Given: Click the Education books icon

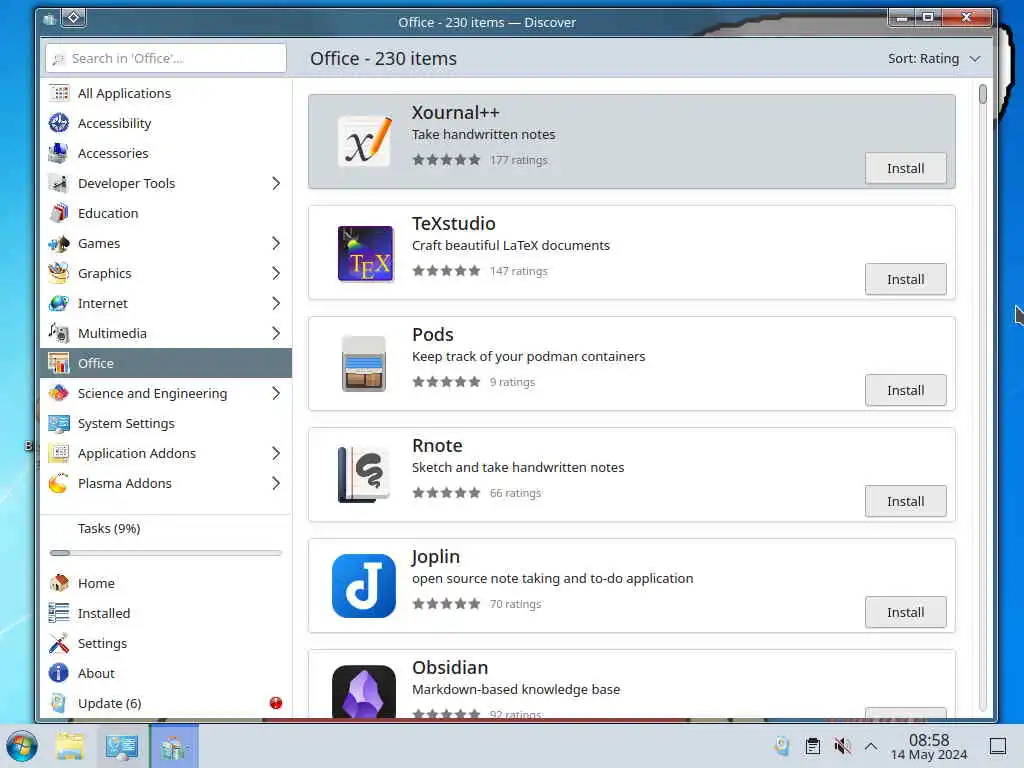Looking at the screenshot, I should (x=59, y=214).
